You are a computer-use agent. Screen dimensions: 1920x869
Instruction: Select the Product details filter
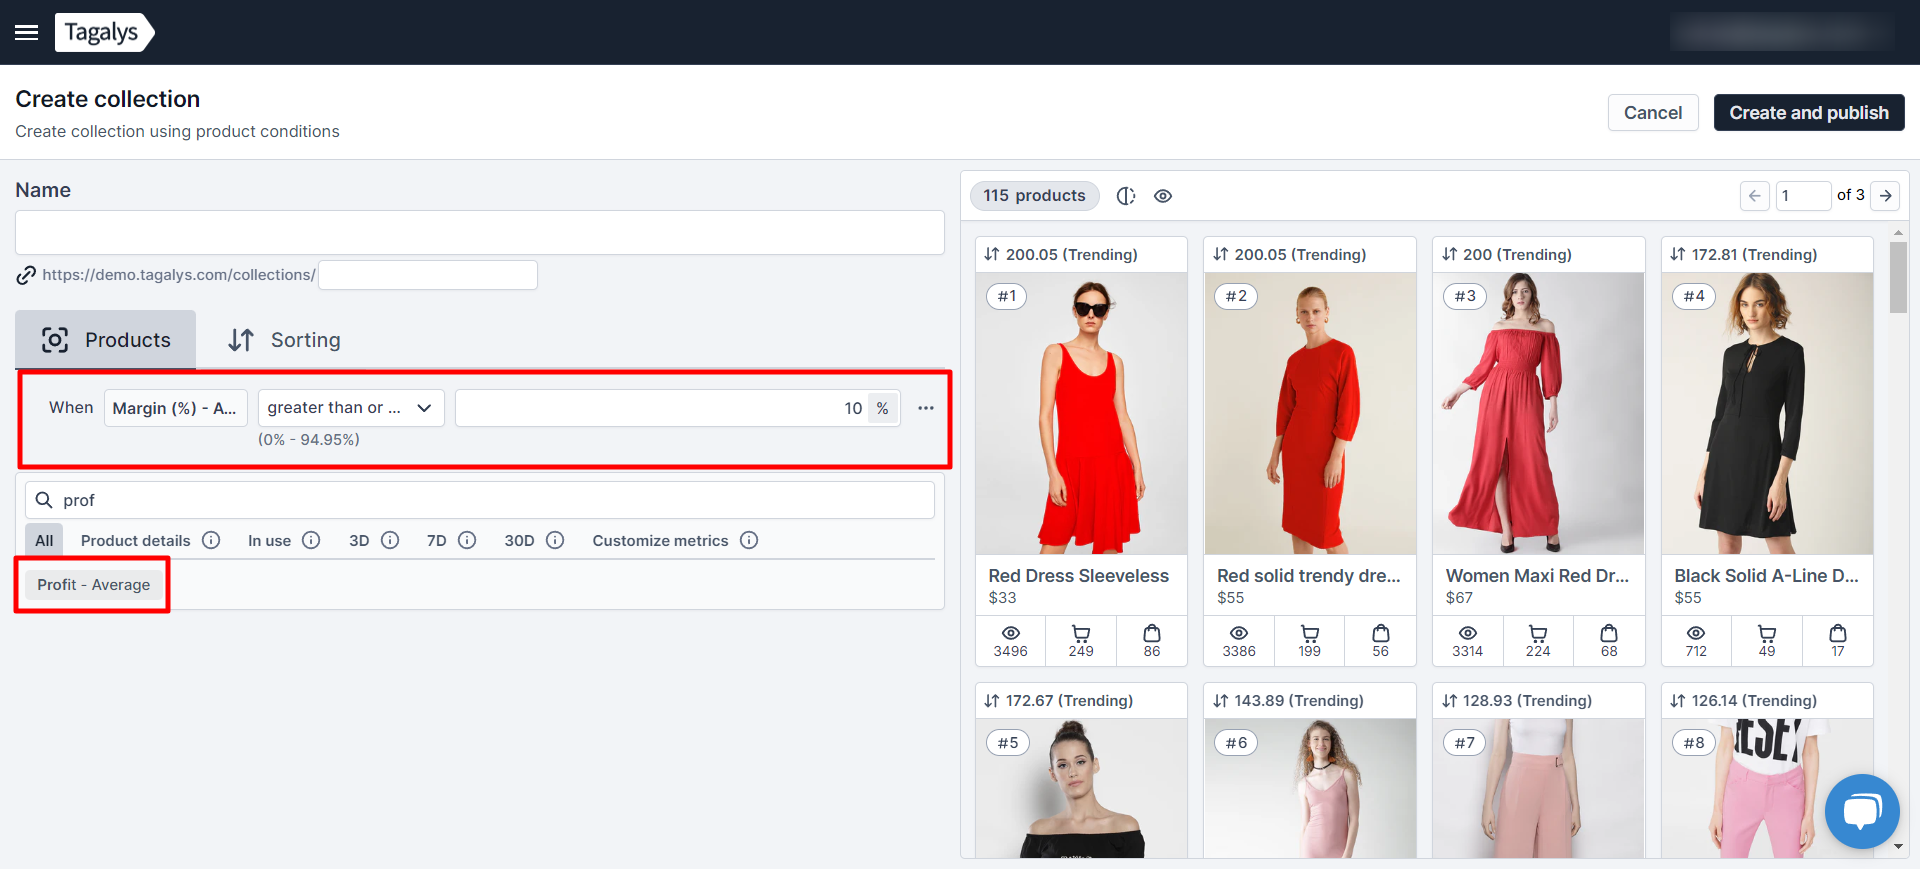click(136, 540)
